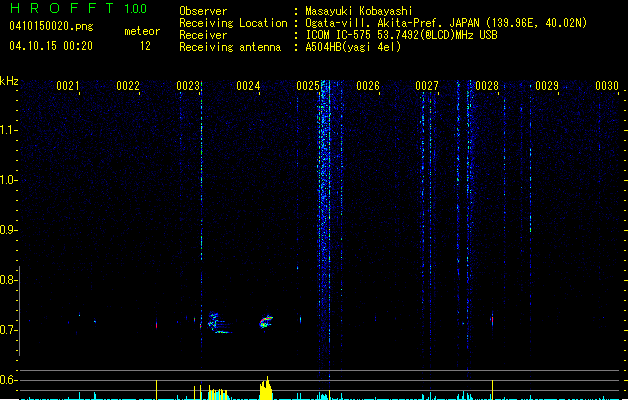Click the 0.7 frequency axis label
The image size is (629, 400).
pos(8,330)
